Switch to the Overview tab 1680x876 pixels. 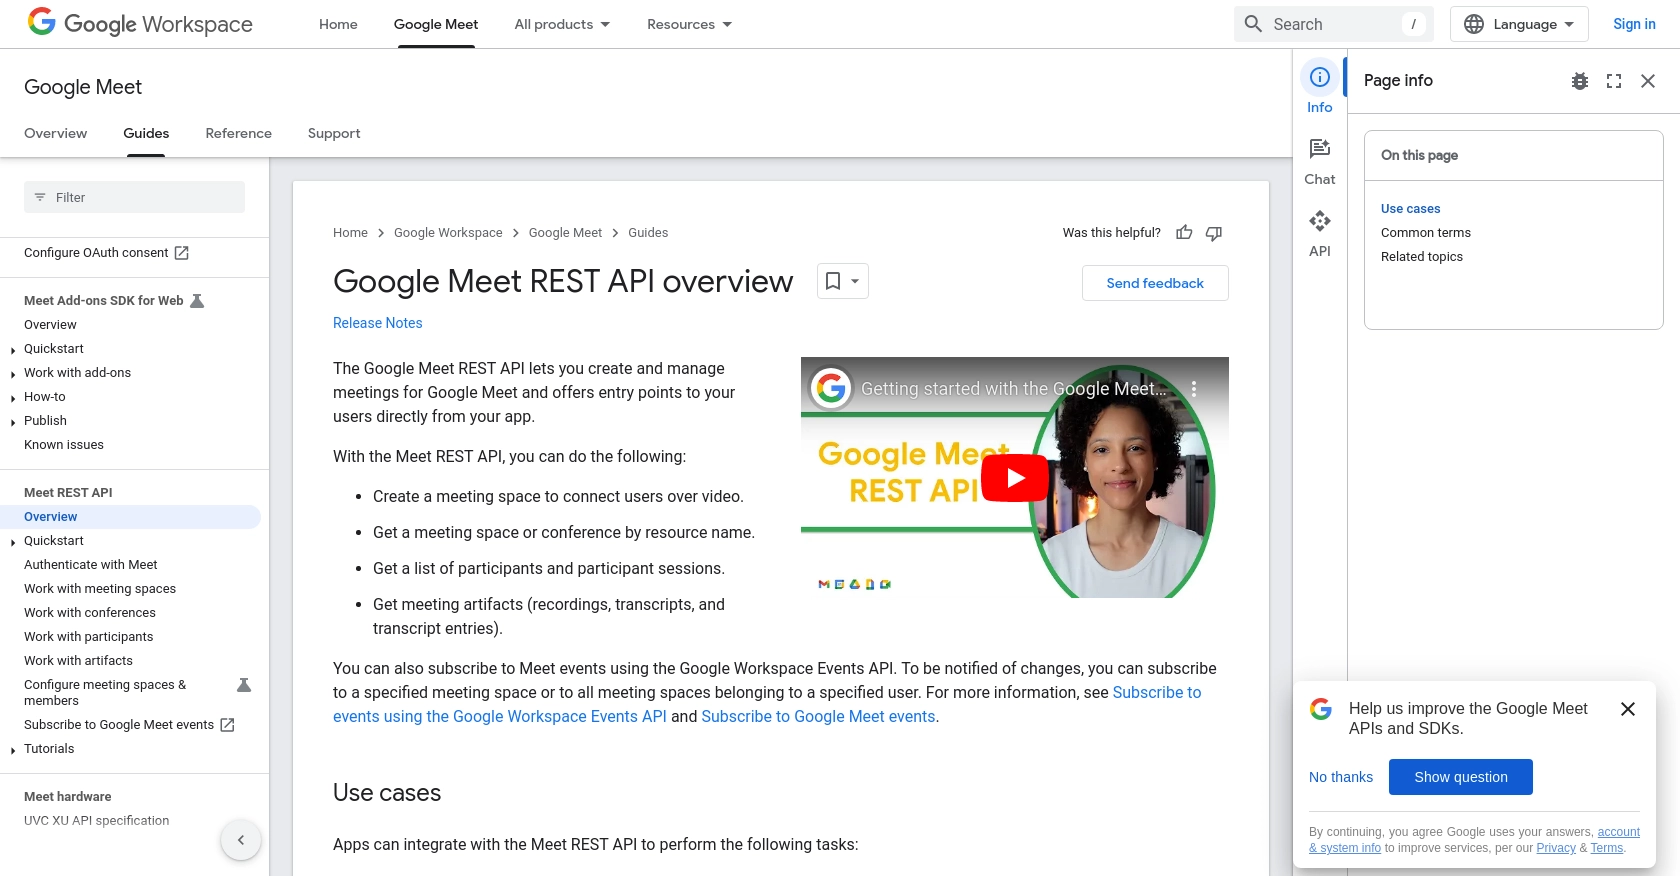(x=56, y=133)
